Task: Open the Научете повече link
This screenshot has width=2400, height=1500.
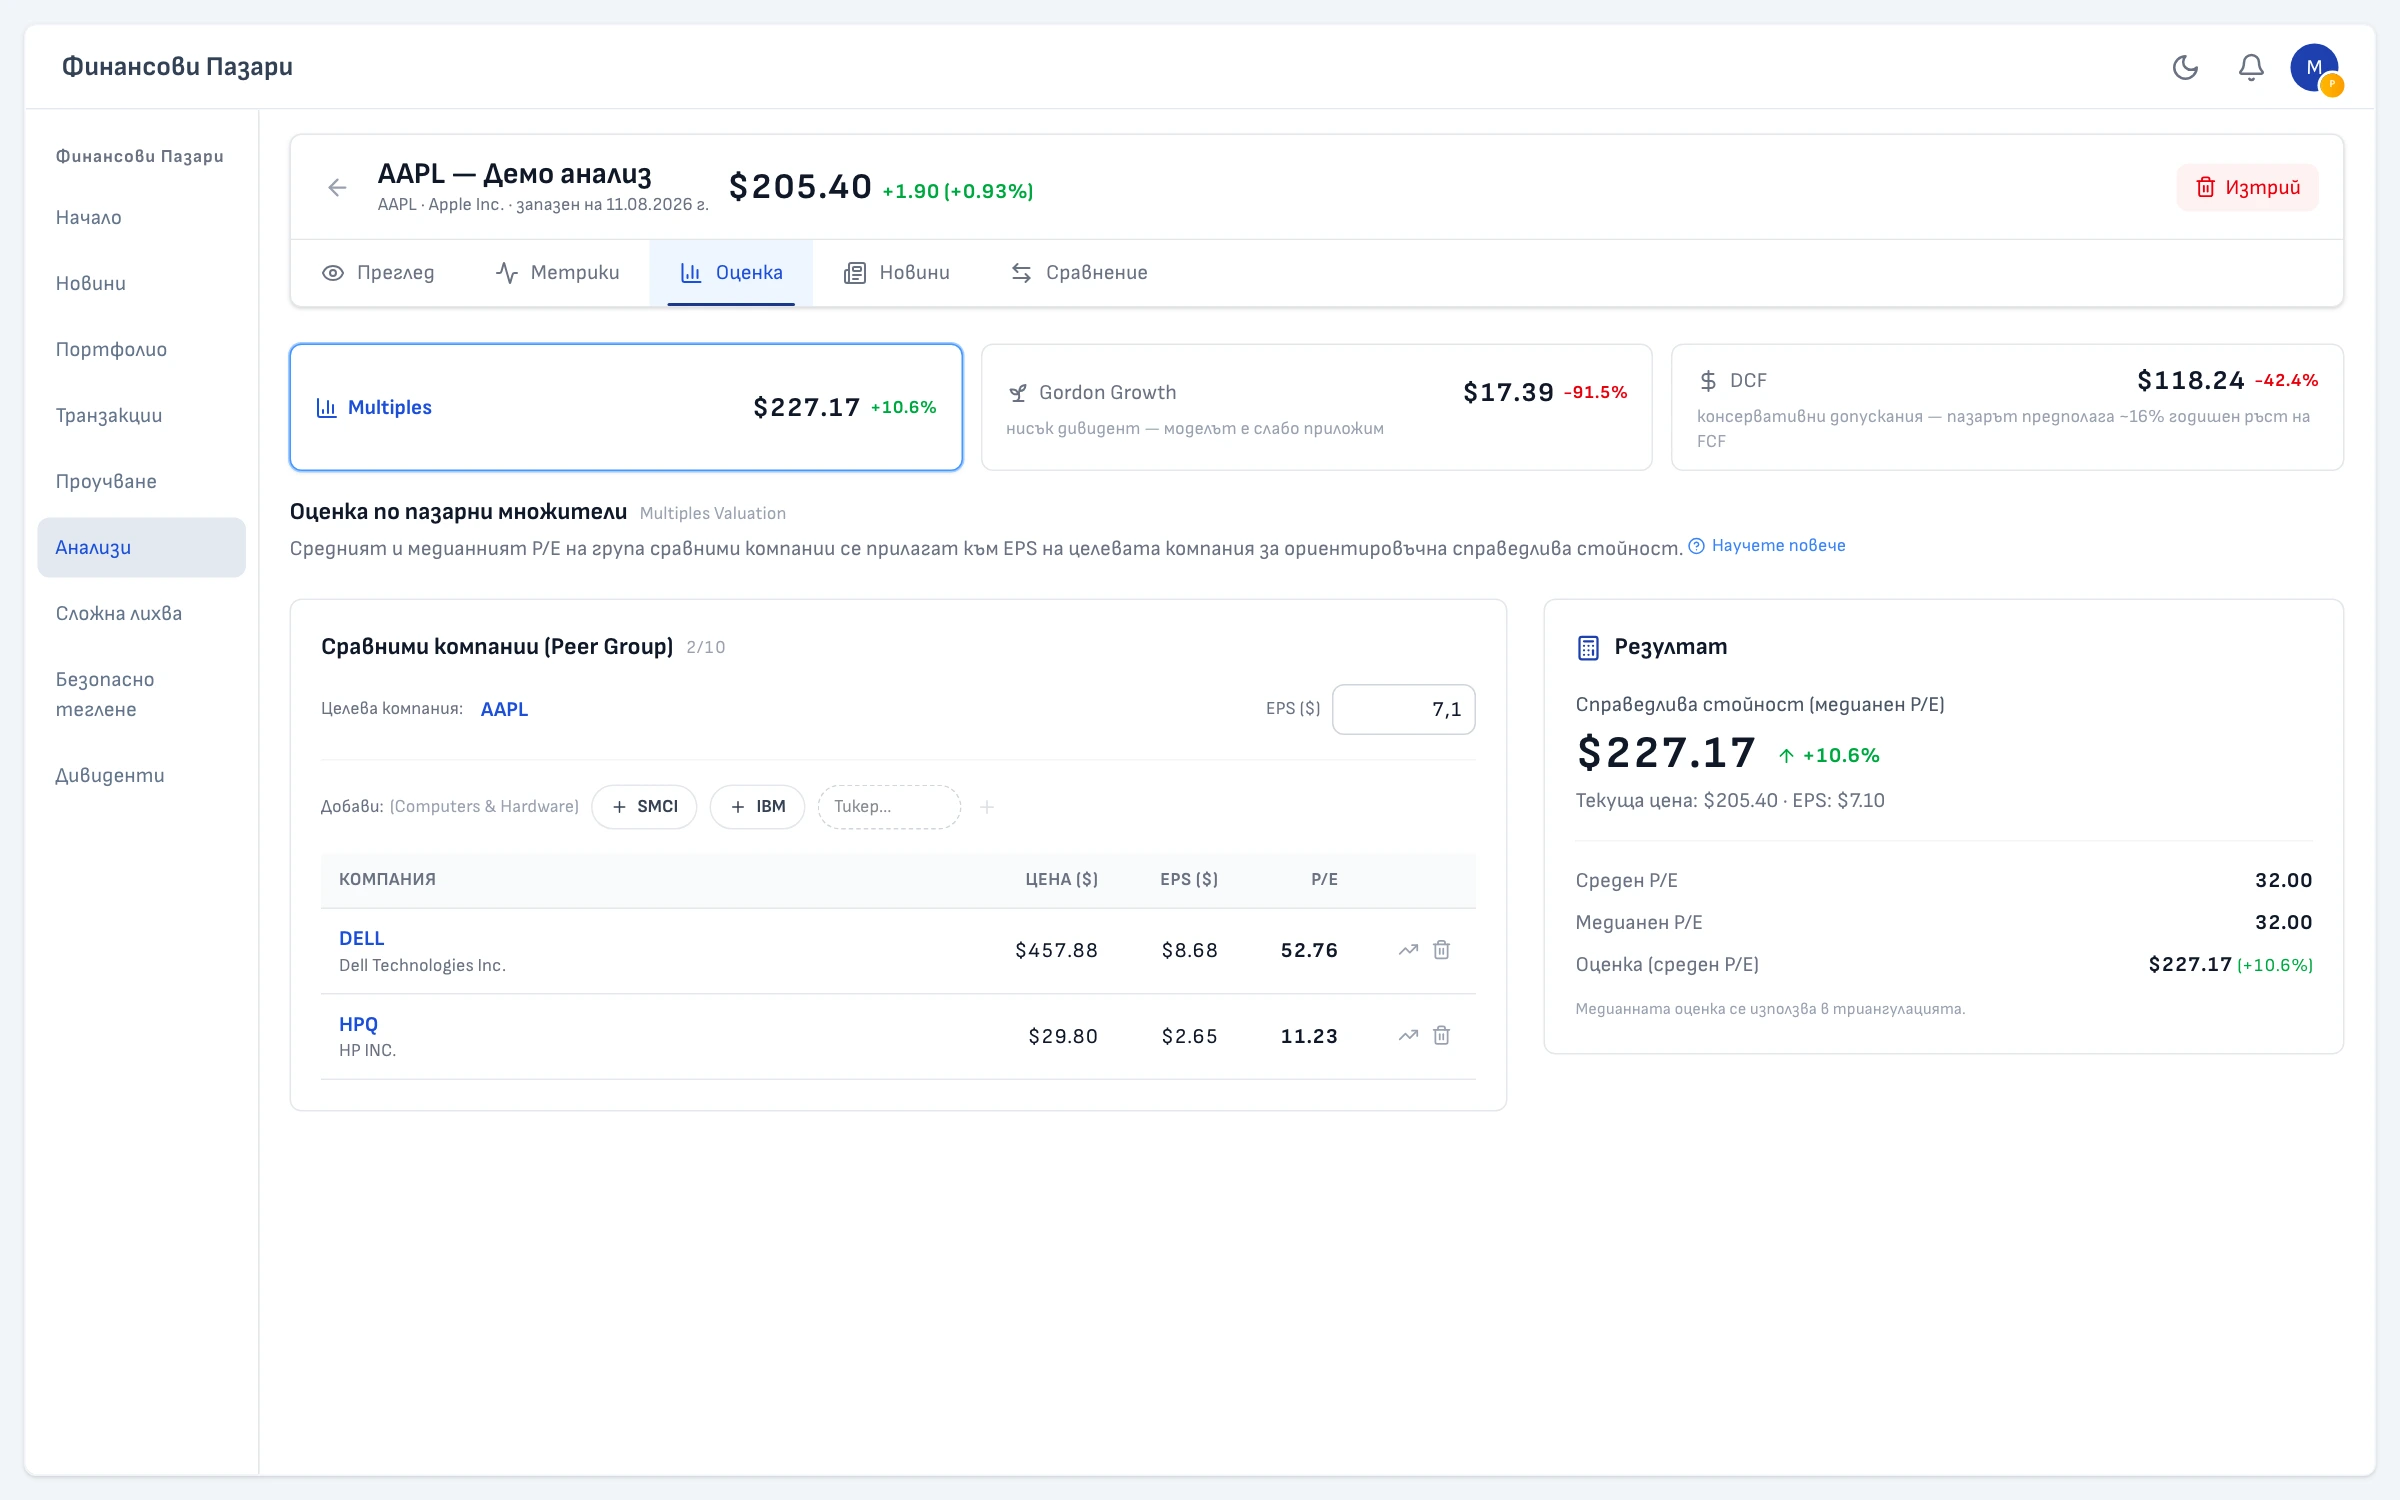Action: (1767, 546)
